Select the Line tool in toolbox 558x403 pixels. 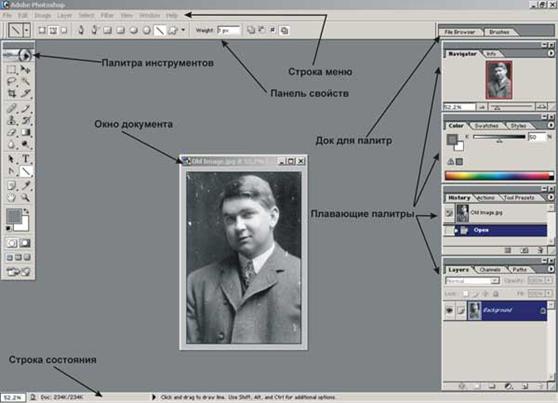26,172
